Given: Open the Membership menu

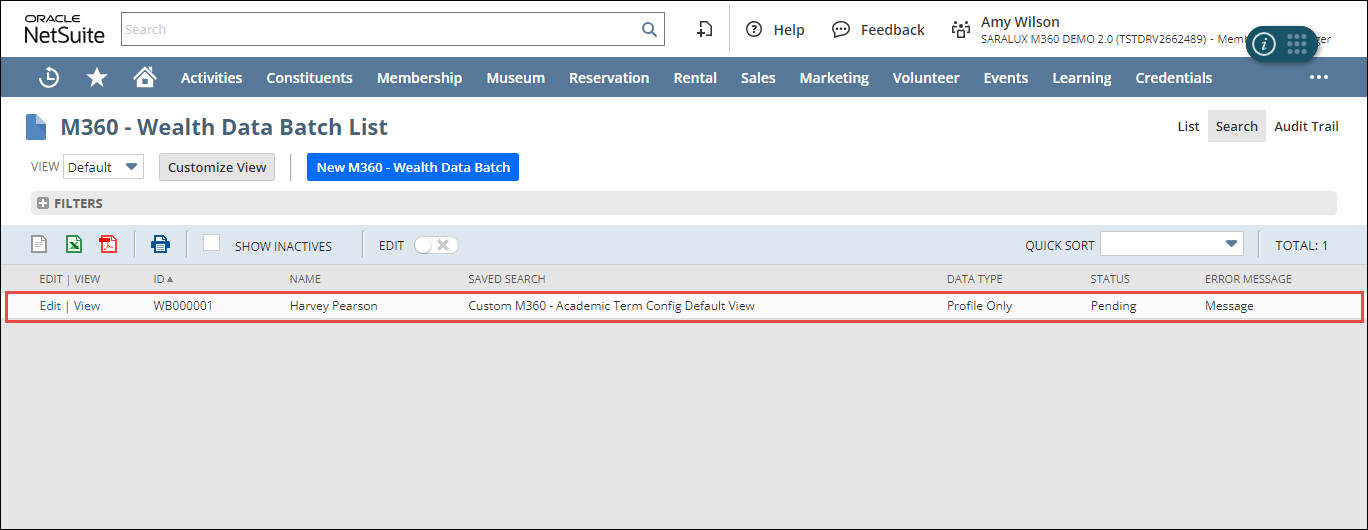Looking at the screenshot, I should coord(419,78).
